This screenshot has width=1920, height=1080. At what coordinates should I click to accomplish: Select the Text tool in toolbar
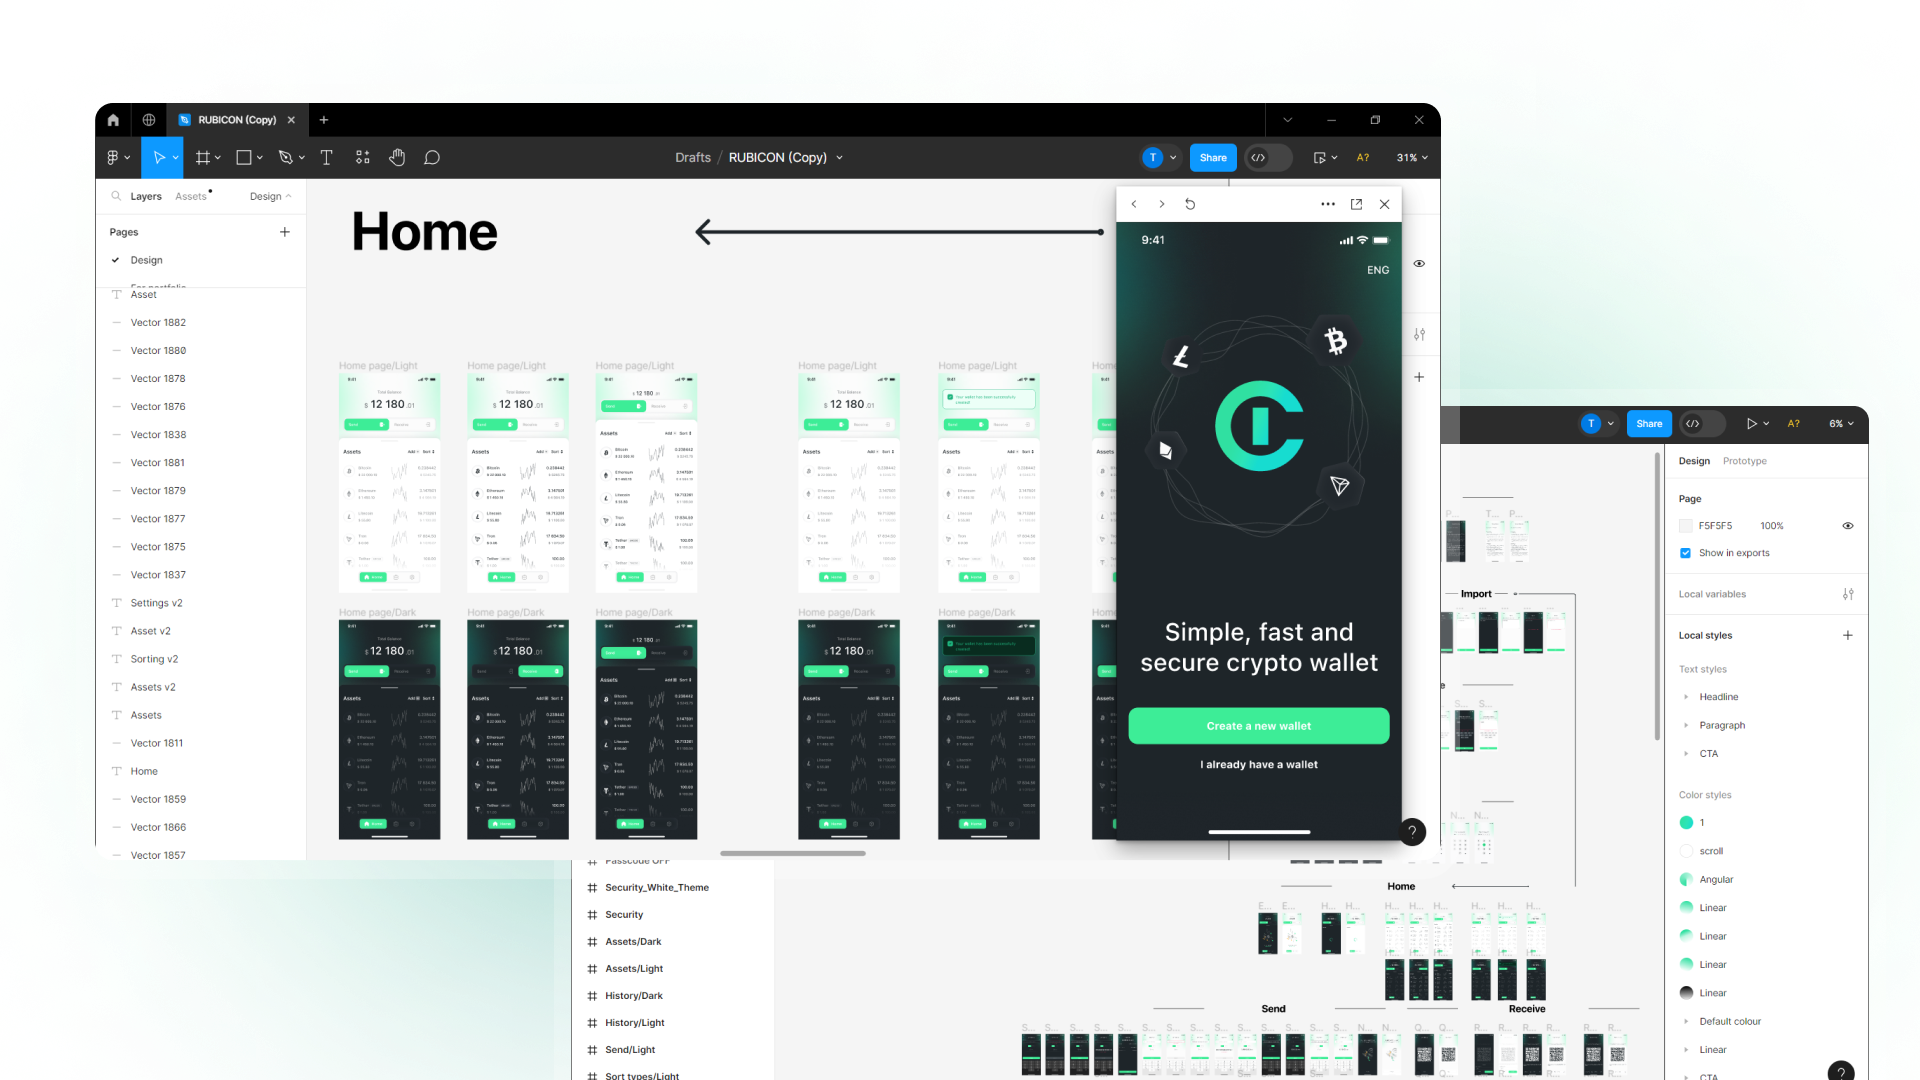pos(326,157)
